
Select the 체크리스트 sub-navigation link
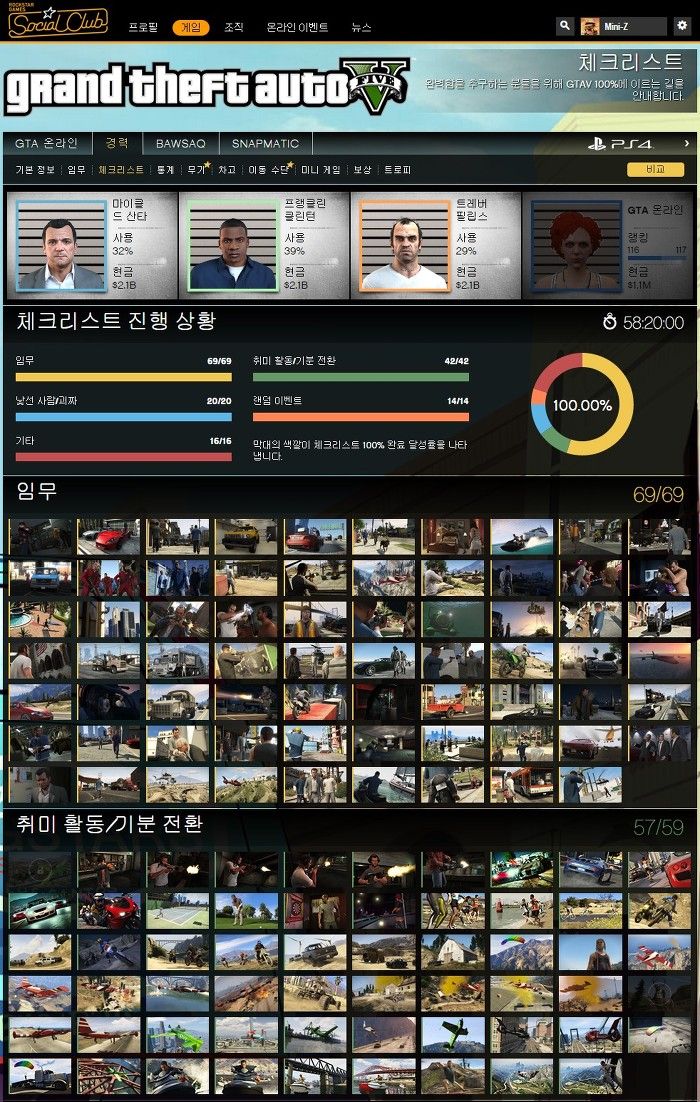pyautogui.click(x=121, y=170)
